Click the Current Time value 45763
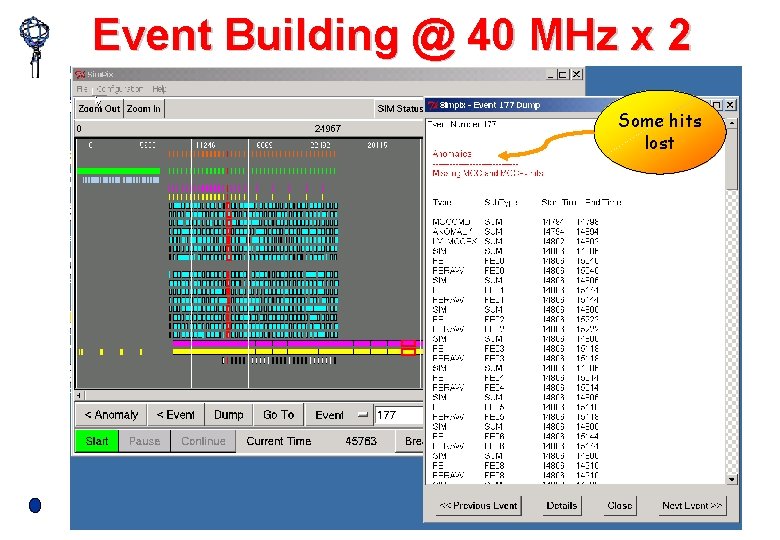This screenshot has height=540, width=780. (x=361, y=441)
